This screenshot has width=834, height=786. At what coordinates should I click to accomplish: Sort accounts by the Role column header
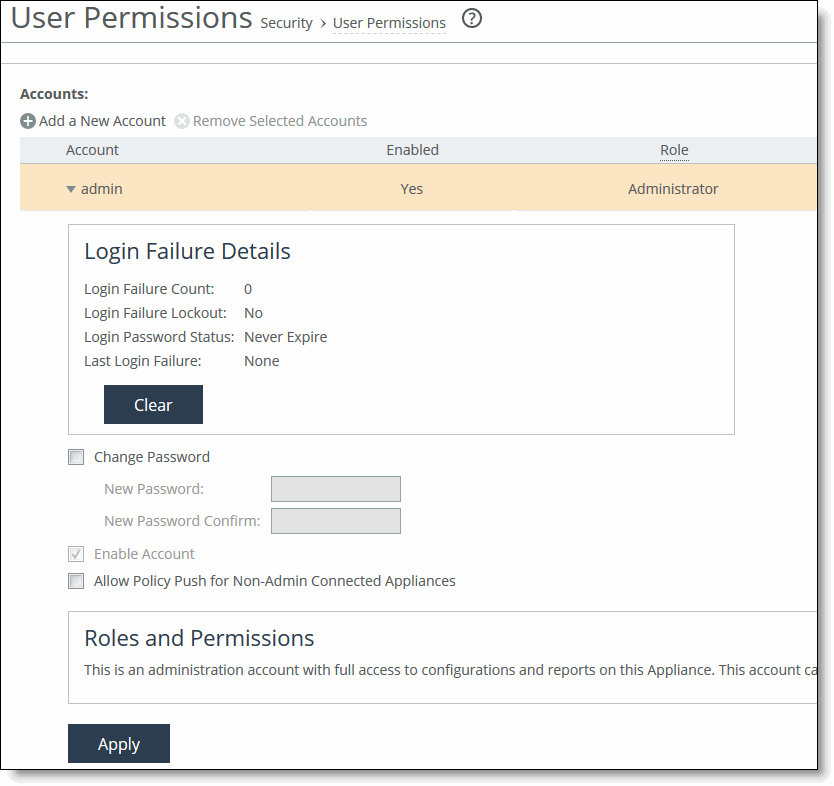point(674,150)
